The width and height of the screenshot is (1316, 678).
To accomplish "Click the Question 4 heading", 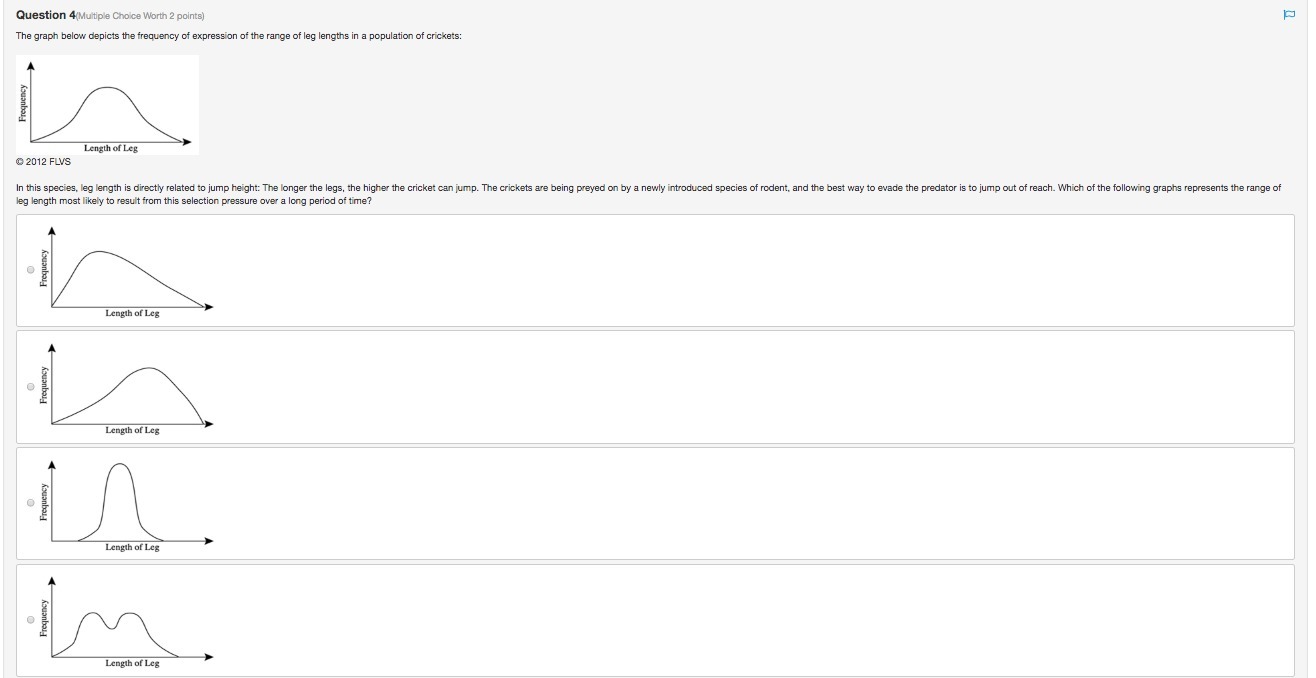I will click(x=46, y=15).
